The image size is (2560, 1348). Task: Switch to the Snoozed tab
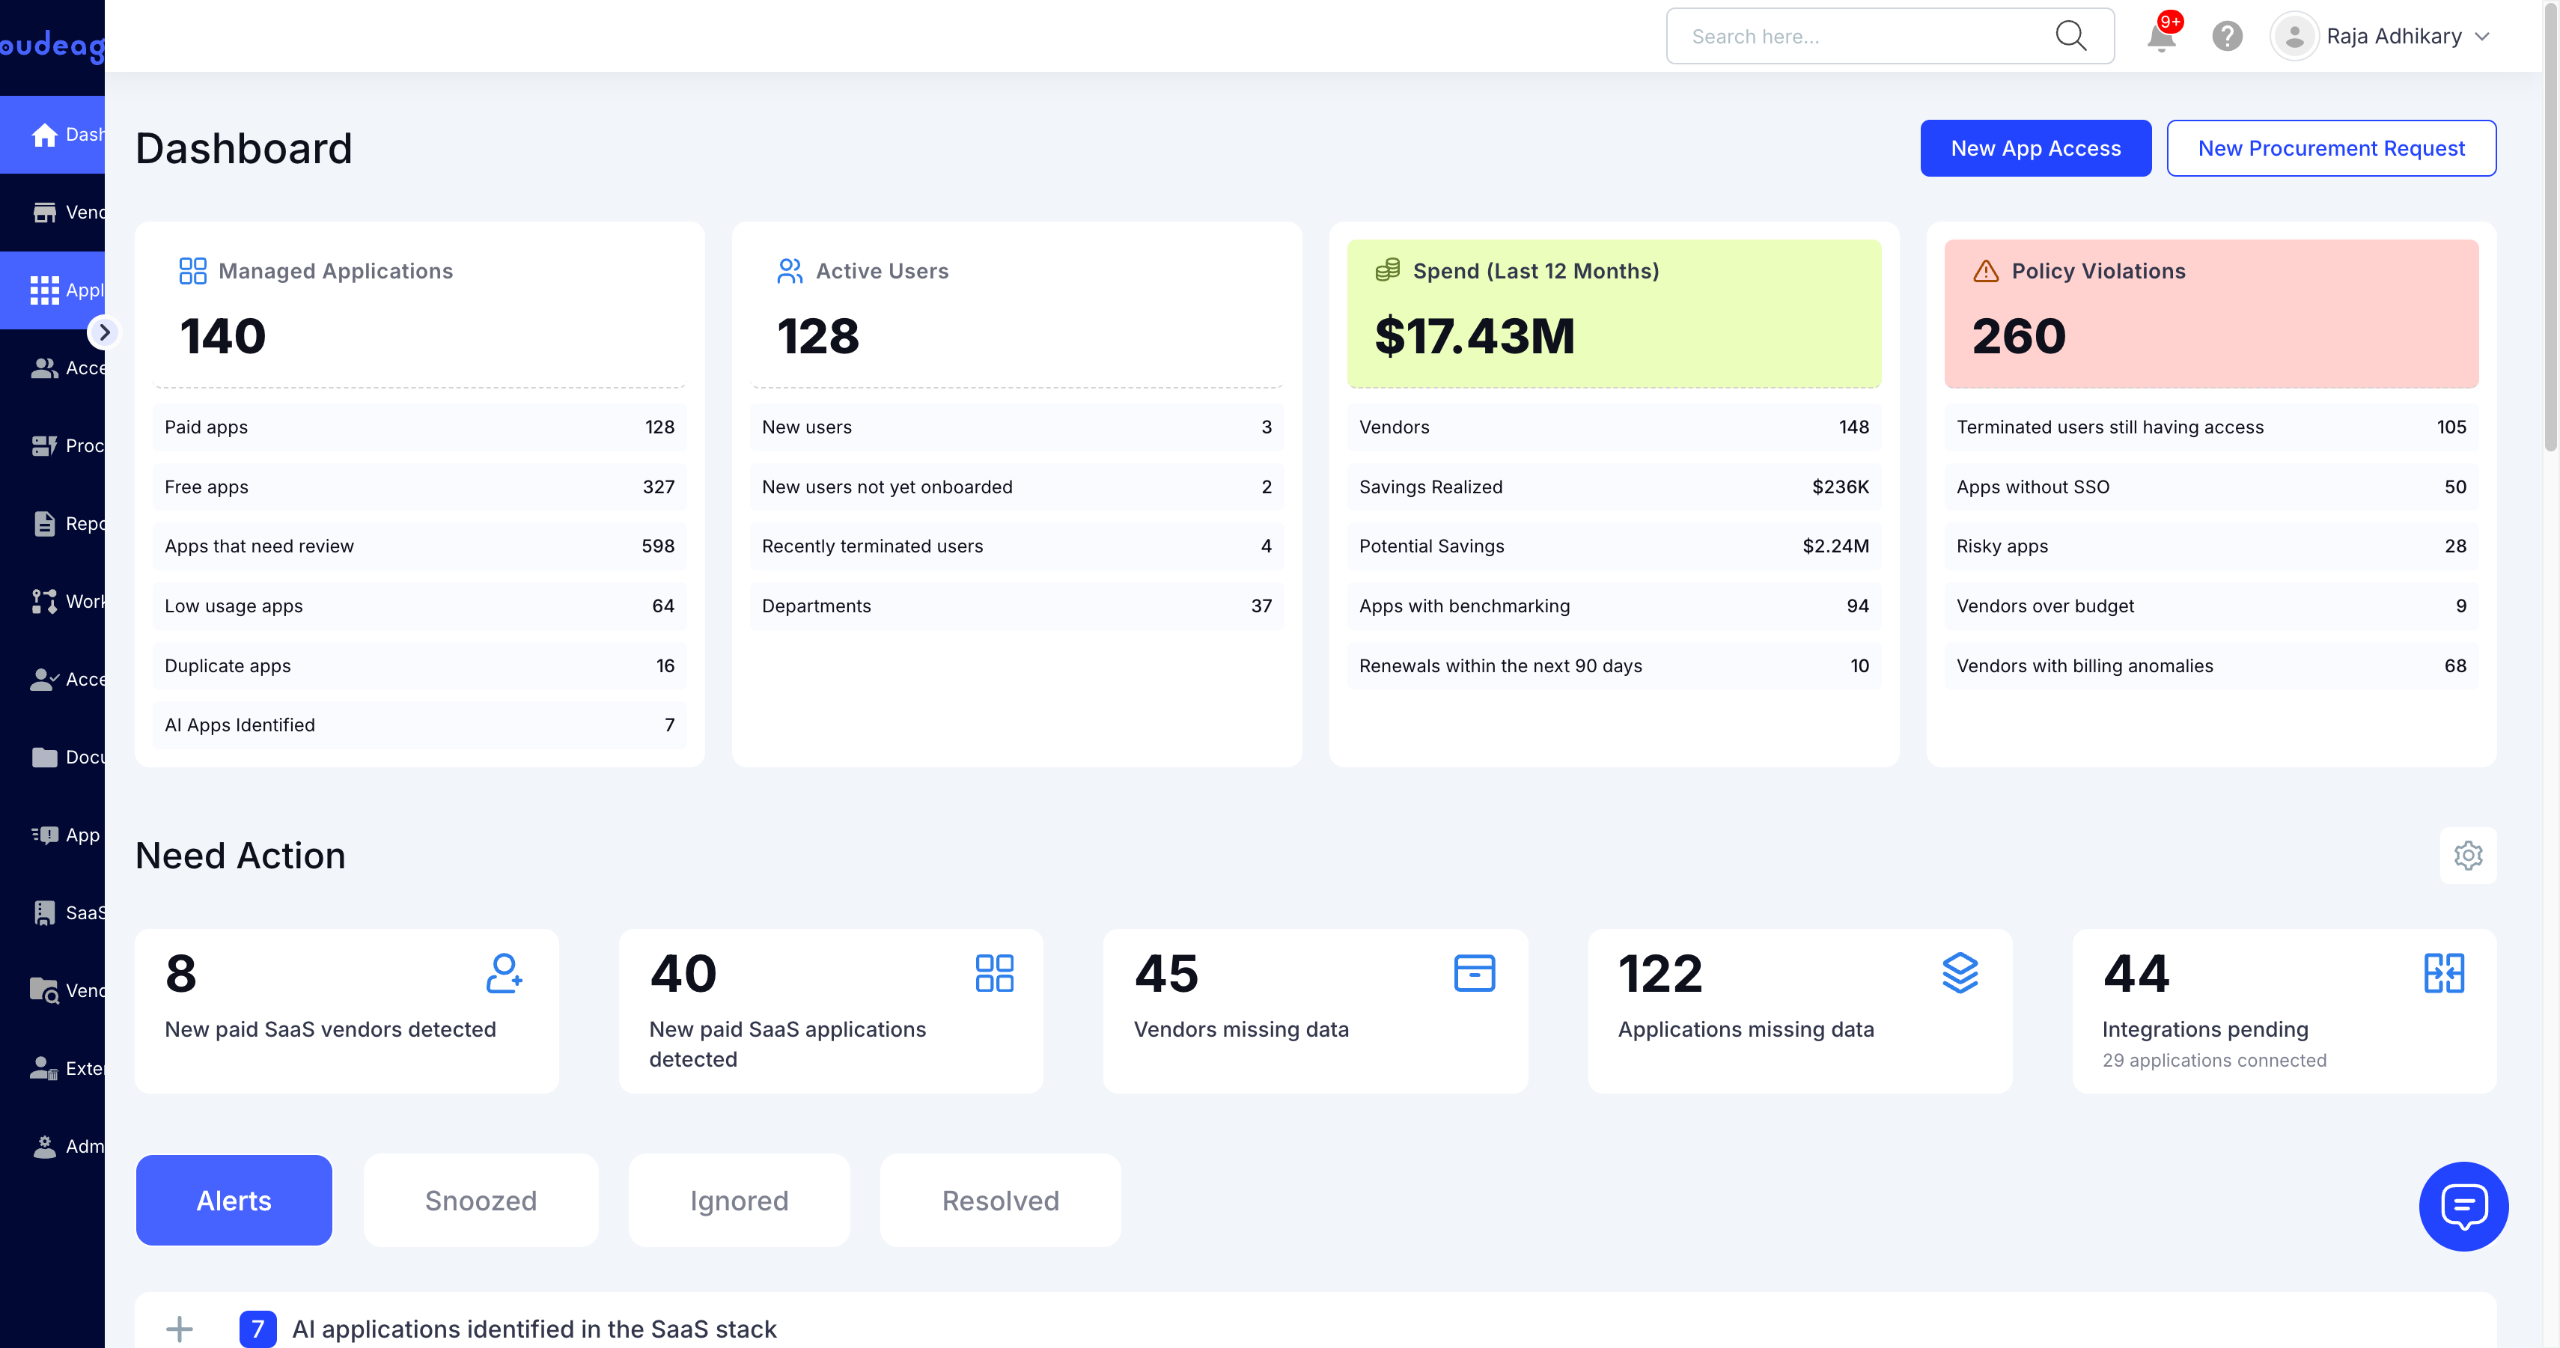coord(481,1200)
